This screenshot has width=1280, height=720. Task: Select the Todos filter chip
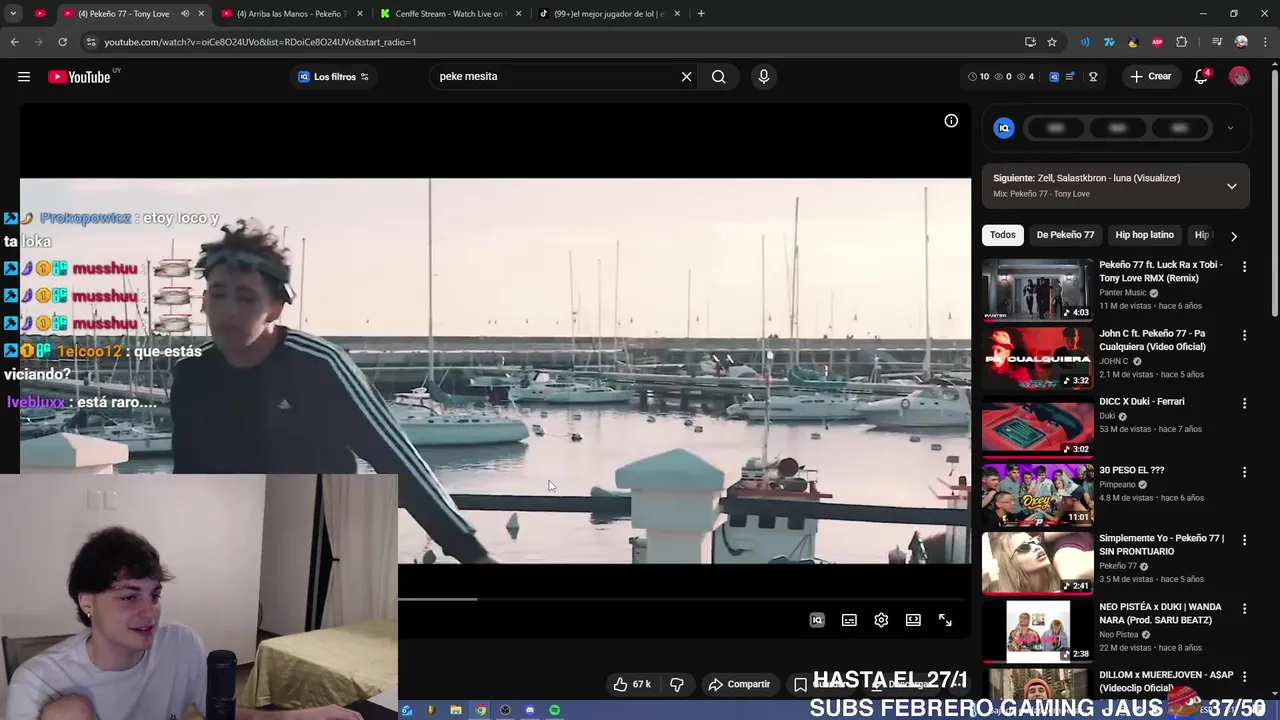(x=1002, y=235)
